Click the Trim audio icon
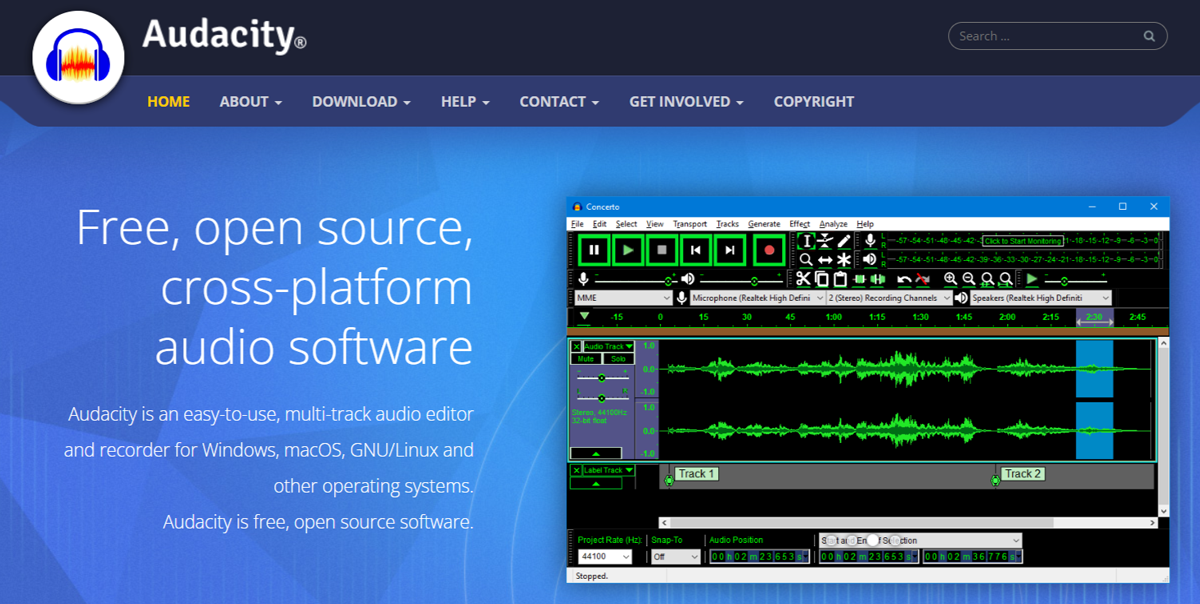The image size is (1200, 604). click(859, 279)
